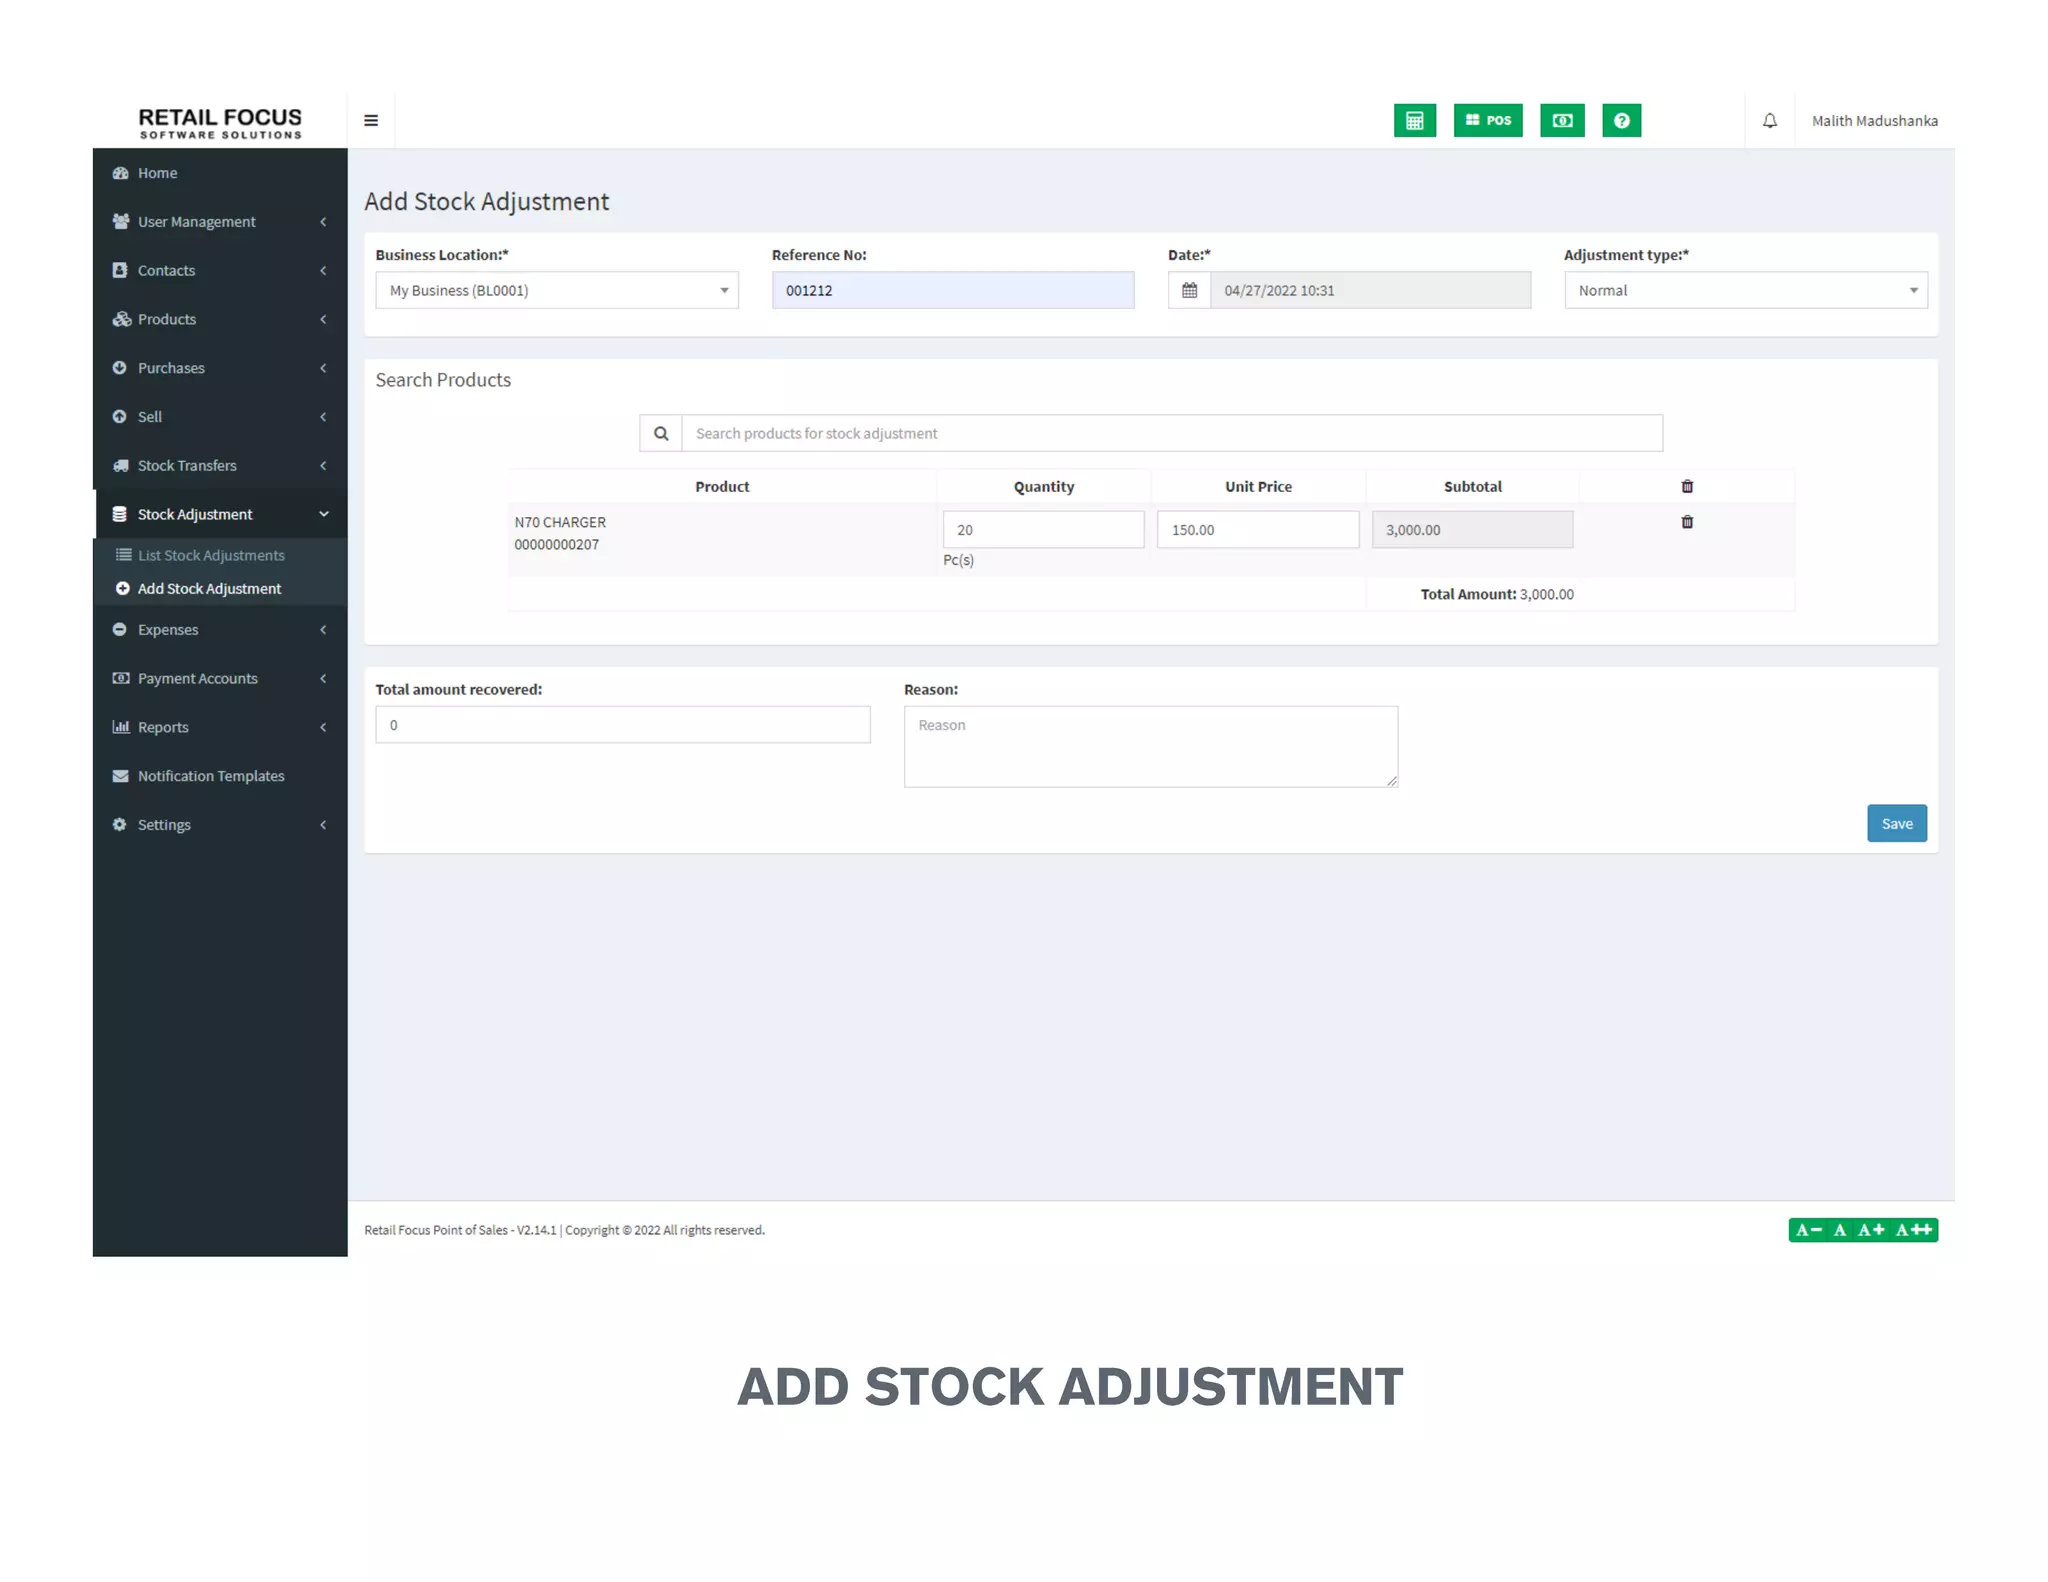
Task: Click the Stock Transfers truck icon
Action: click(121, 466)
